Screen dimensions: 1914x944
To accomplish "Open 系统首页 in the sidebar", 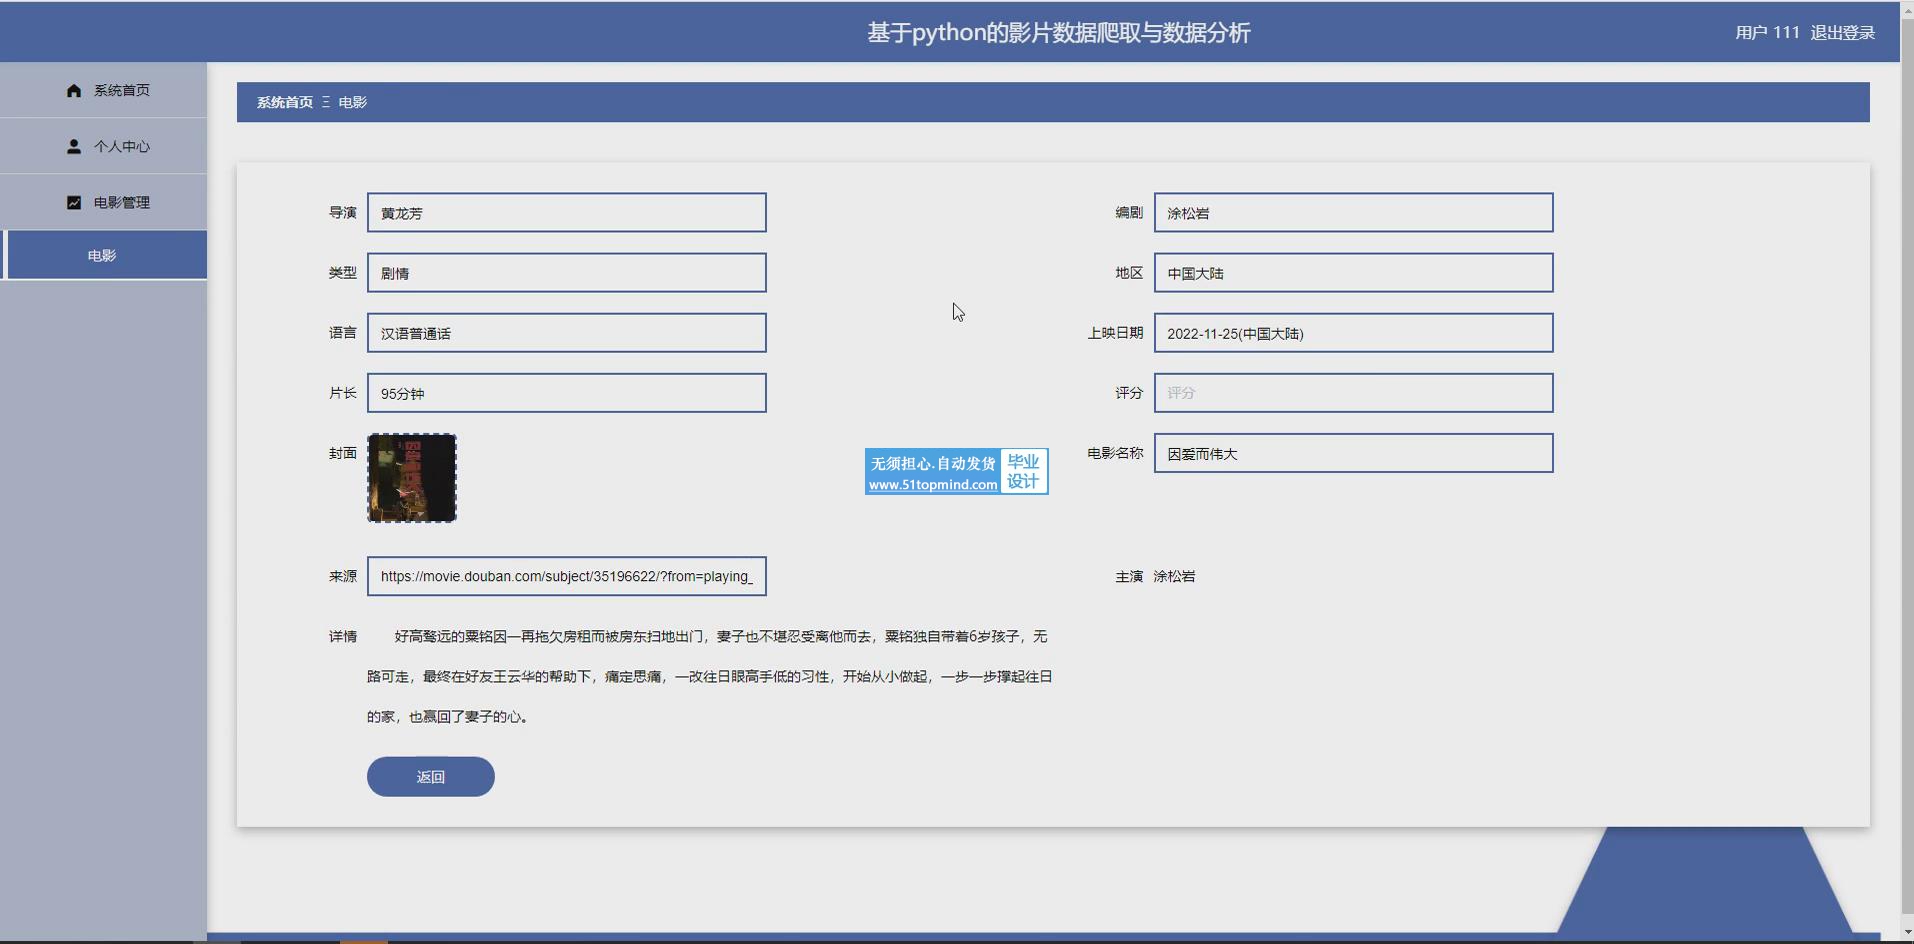I will pyautogui.click(x=103, y=90).
